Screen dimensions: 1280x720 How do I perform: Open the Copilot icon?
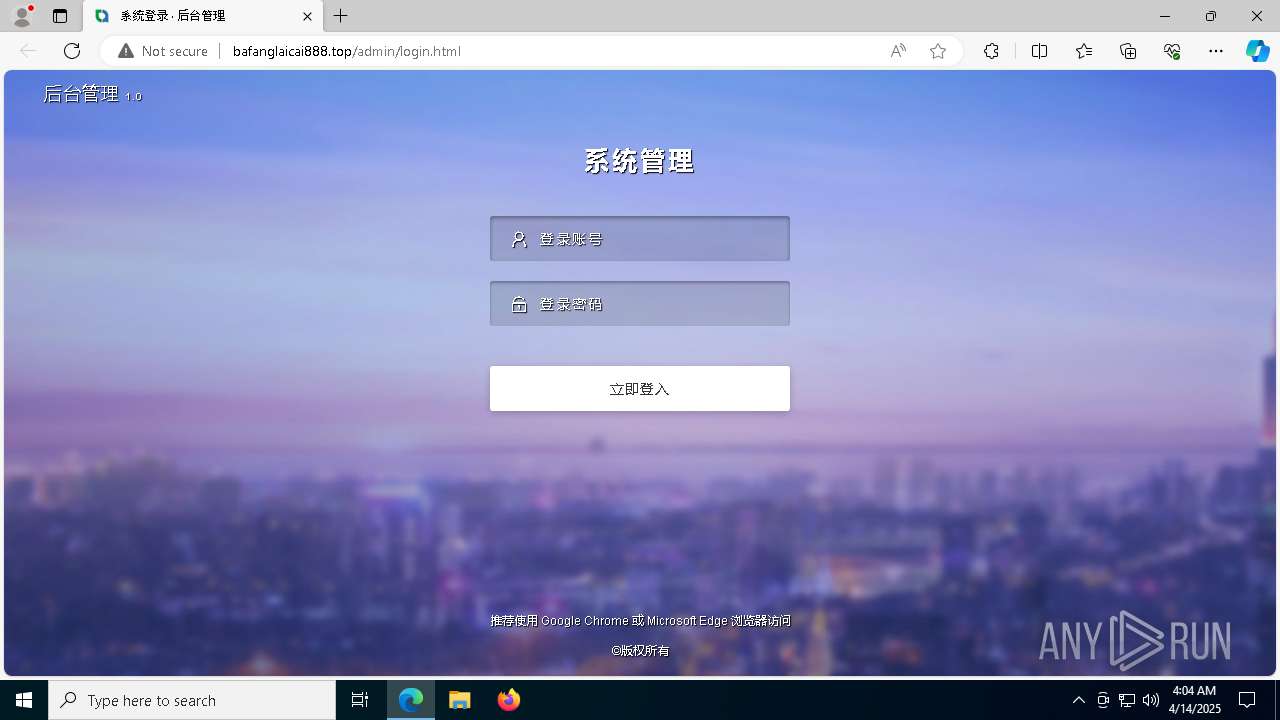point(1257,51)
